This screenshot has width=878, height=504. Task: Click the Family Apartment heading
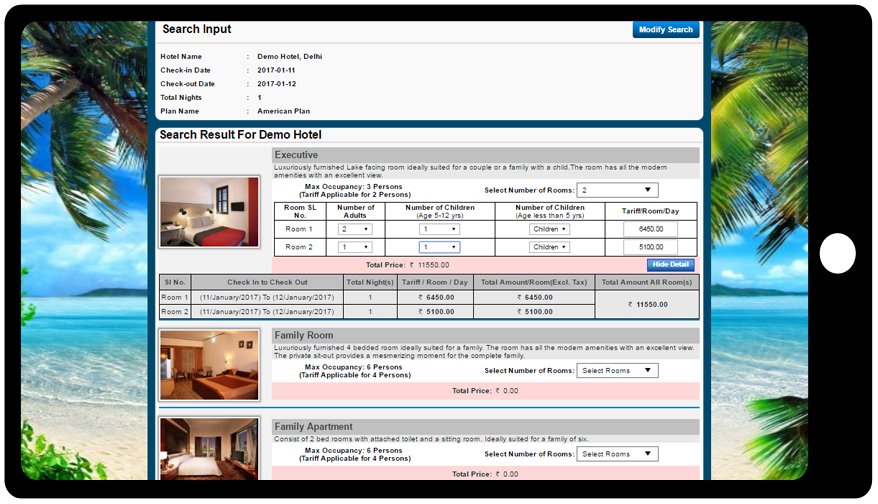(x=313, y=427)
